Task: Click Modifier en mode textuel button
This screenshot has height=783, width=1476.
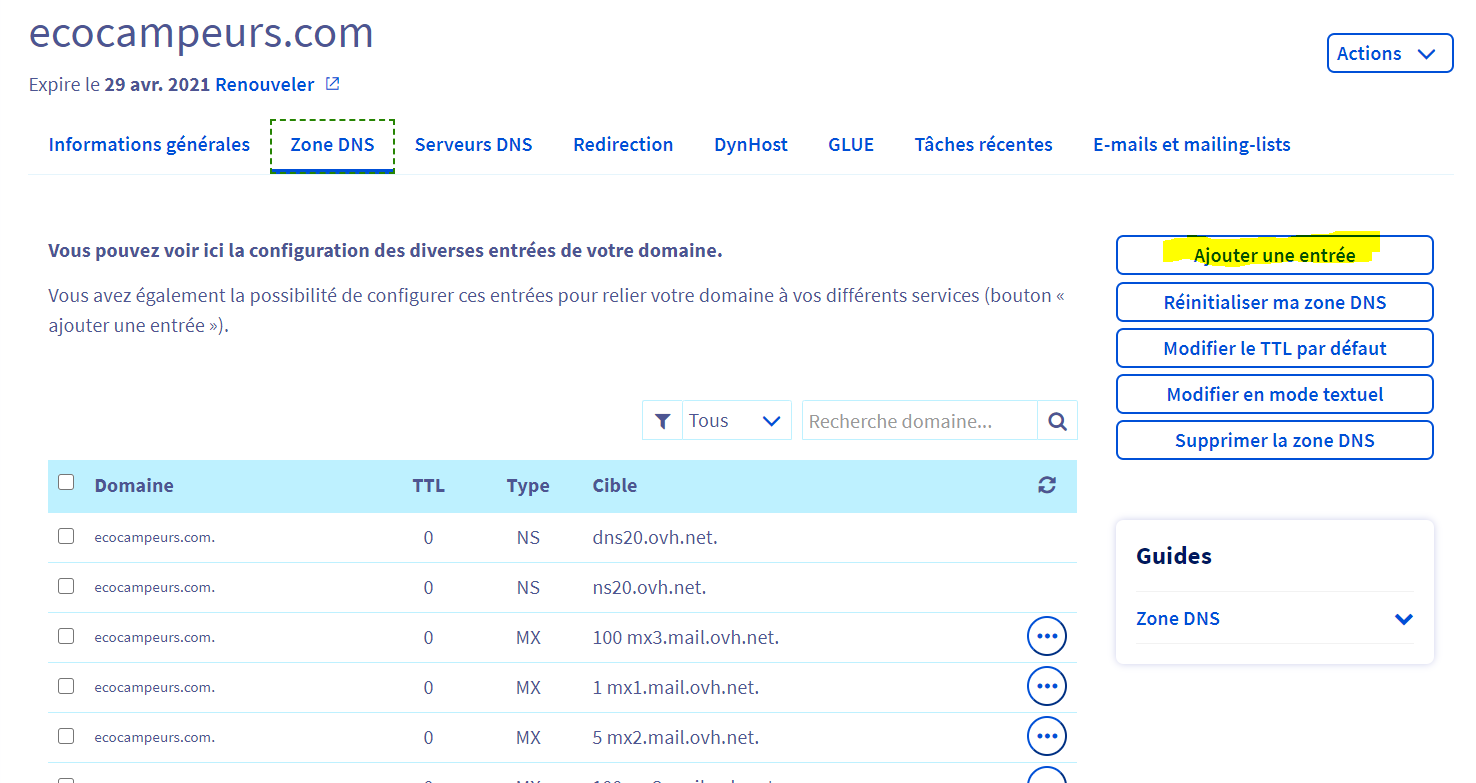Action: coord(1274,394)
